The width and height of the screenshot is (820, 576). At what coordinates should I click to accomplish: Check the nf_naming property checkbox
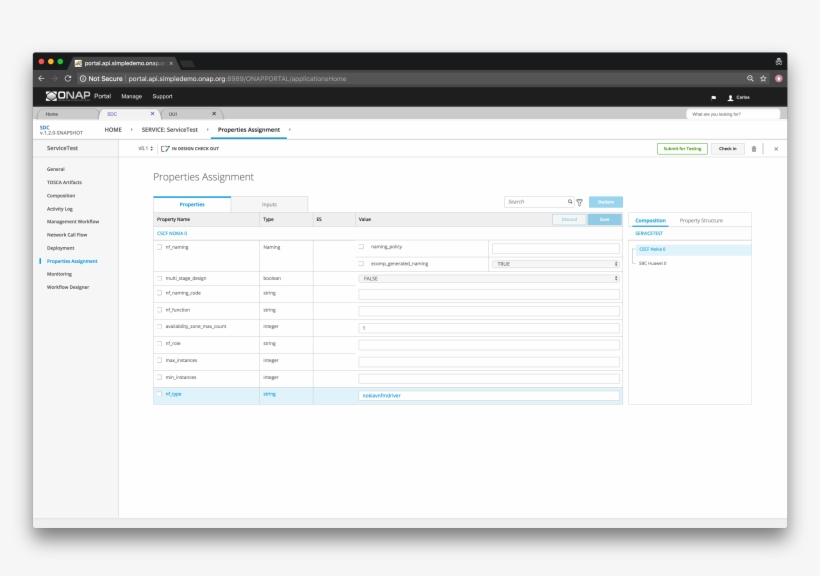(159, 246)
